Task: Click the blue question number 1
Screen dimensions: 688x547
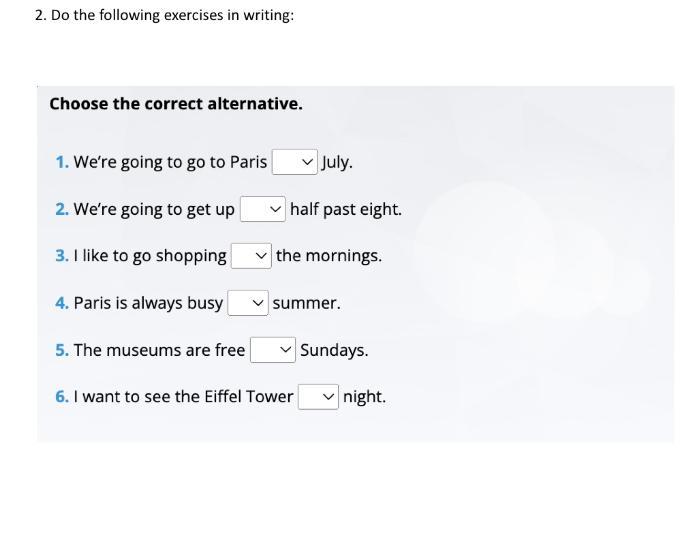Action: 61,162
